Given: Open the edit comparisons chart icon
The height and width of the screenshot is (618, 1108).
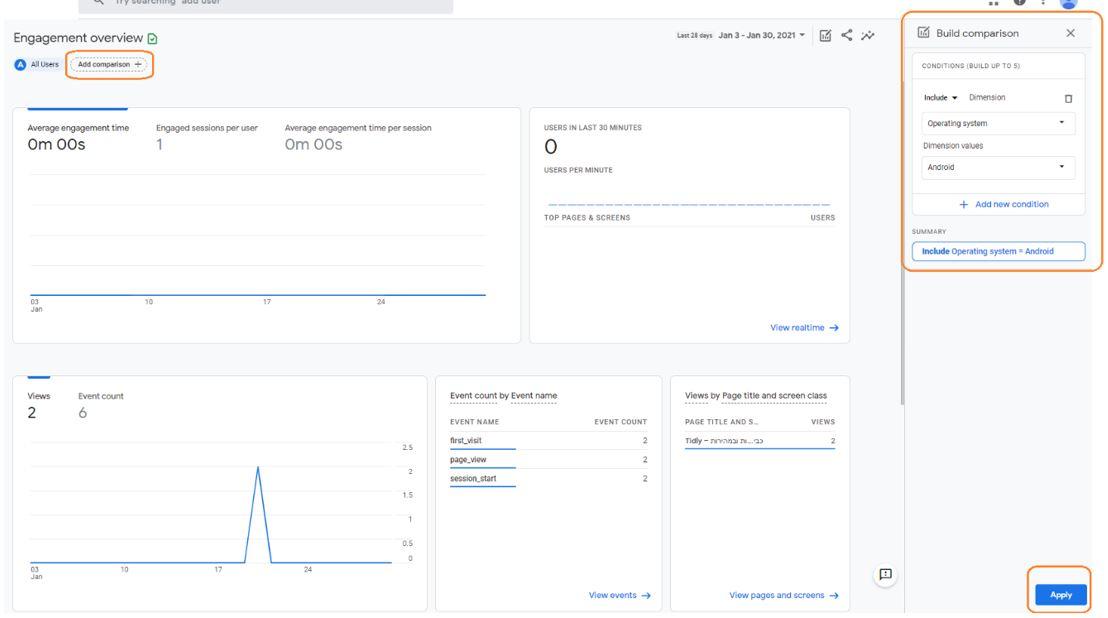Looking at the screenshot, I should point(825,35).
